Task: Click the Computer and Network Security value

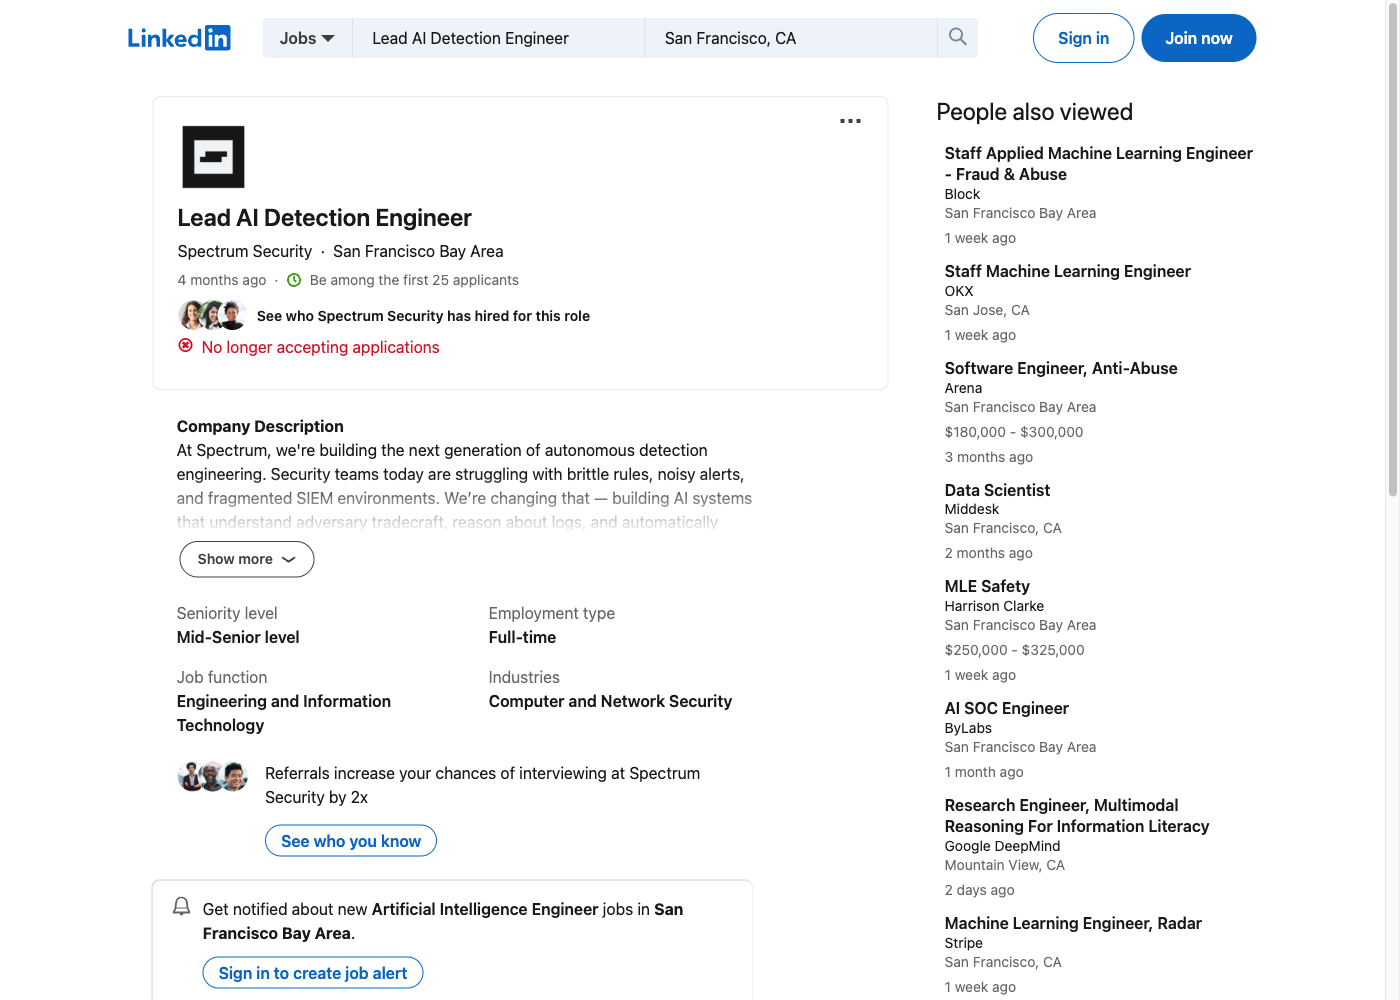Action: point(610,701)
